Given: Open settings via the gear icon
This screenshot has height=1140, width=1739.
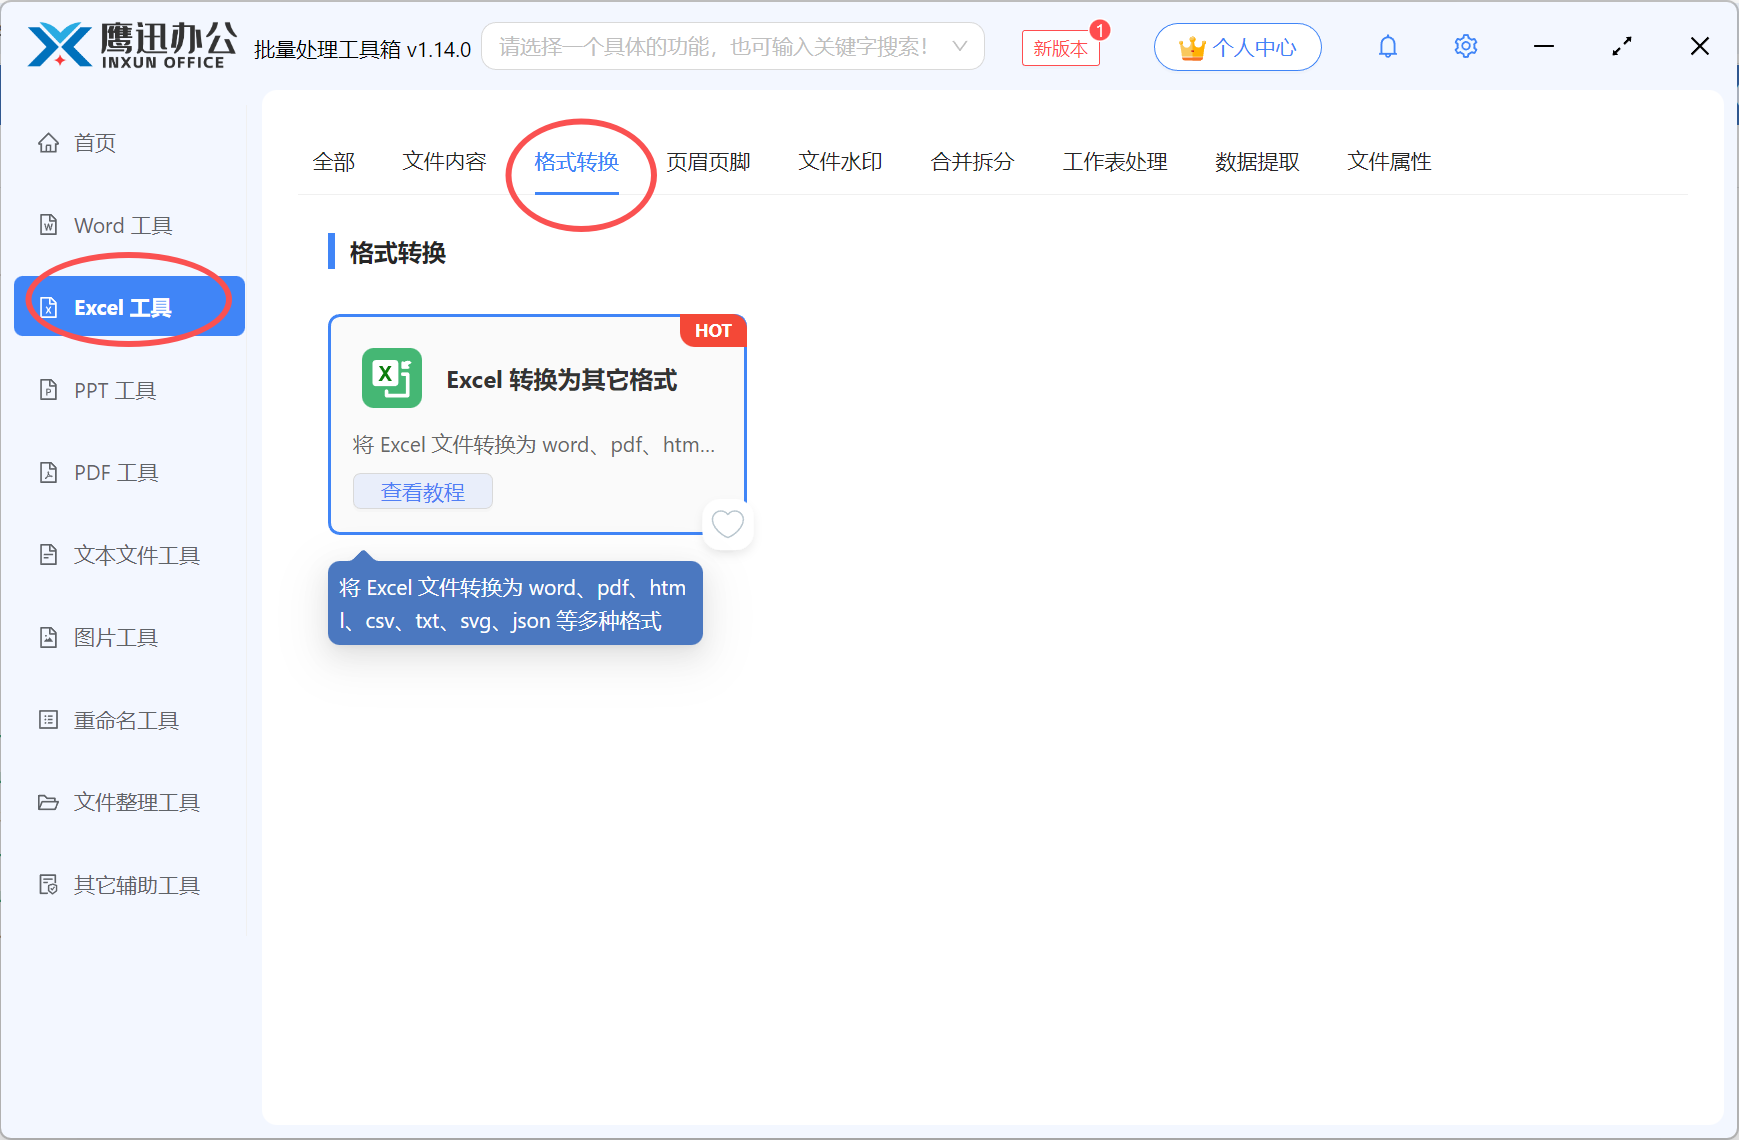Looking at the screenshot, I should (x=1465, y=45).
